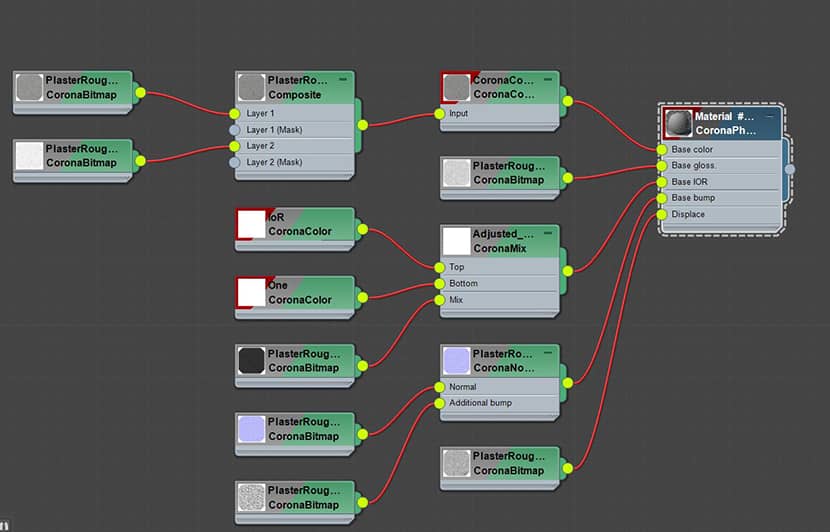Click the dark PlasterRoug CoronaBitmap thumbnail
The image size is (830, 532).
pyautogui.click(x=251, y=360)
